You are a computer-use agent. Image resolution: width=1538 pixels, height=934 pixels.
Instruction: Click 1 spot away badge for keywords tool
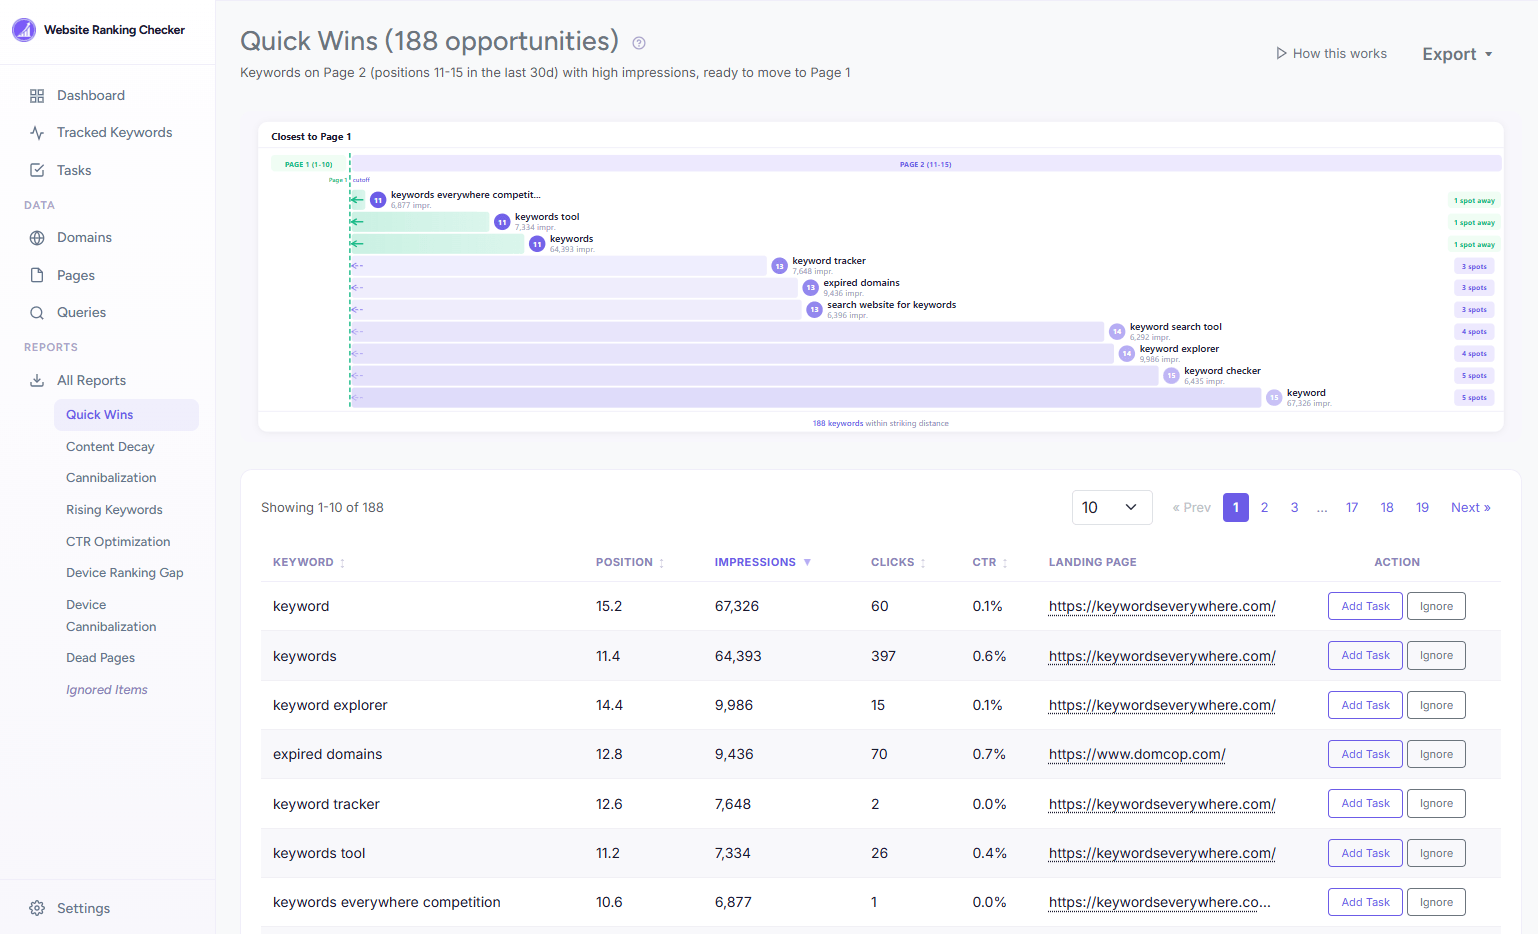[x=1474, y=223]
